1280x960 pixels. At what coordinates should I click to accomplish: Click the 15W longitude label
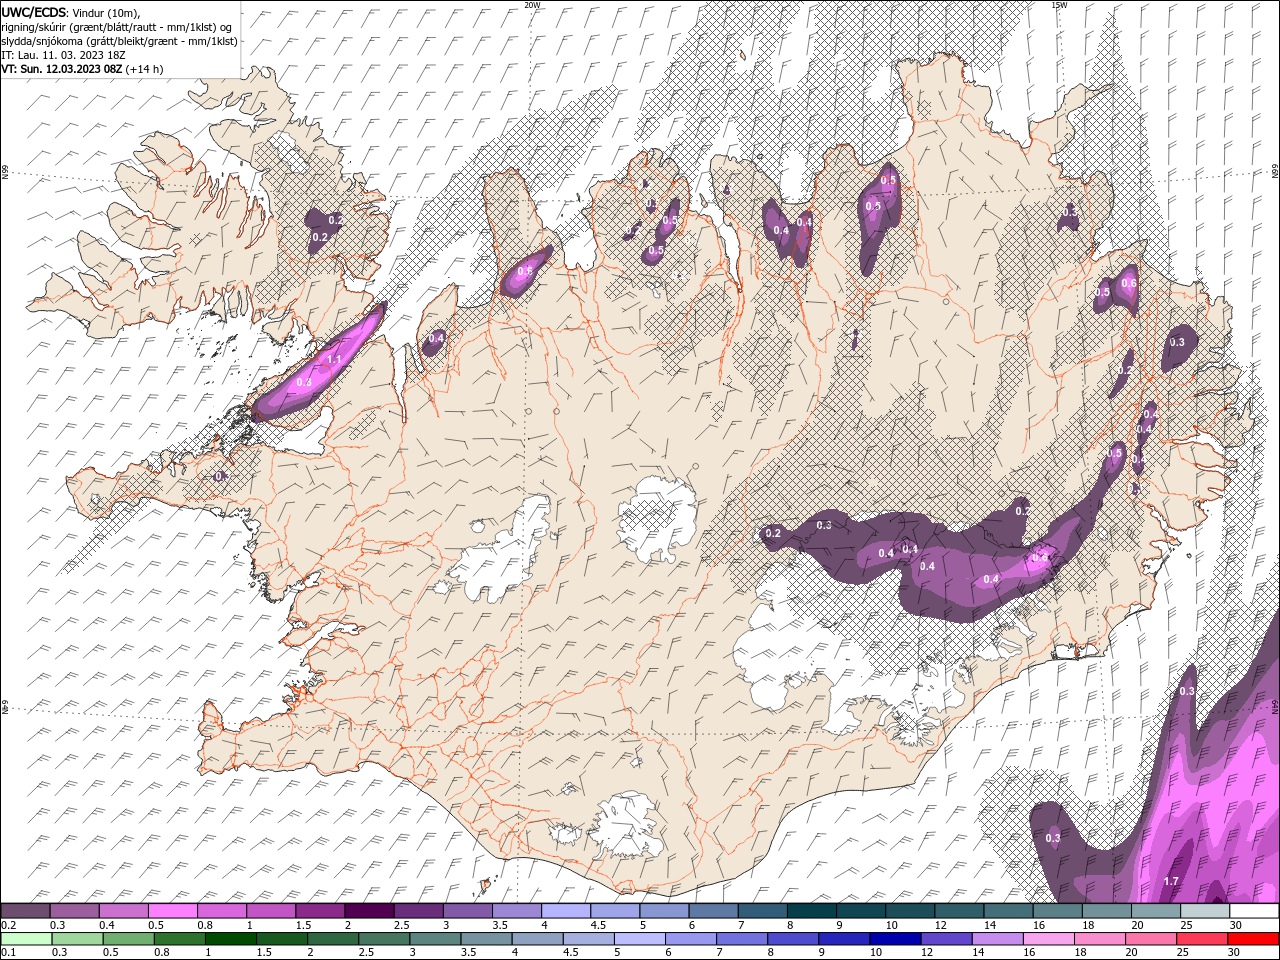tap(1059, 5)
